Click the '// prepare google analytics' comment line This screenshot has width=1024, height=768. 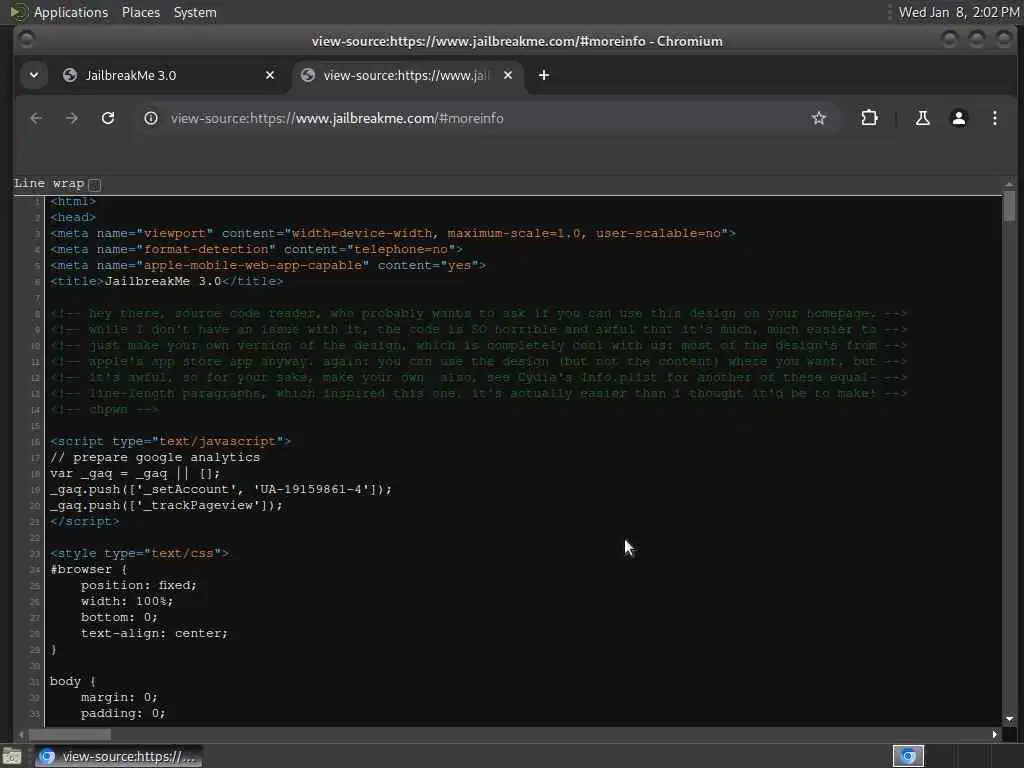155,457
